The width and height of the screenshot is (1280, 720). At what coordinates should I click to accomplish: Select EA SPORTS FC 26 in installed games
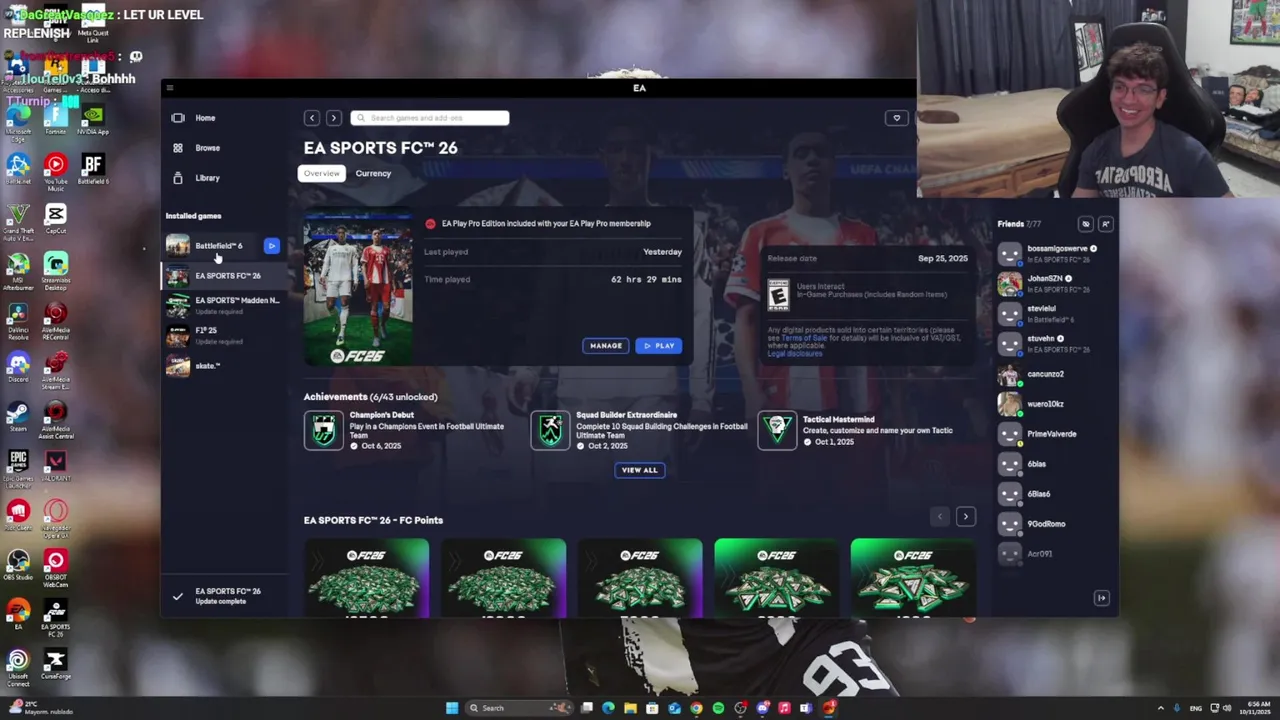(225, 276)
